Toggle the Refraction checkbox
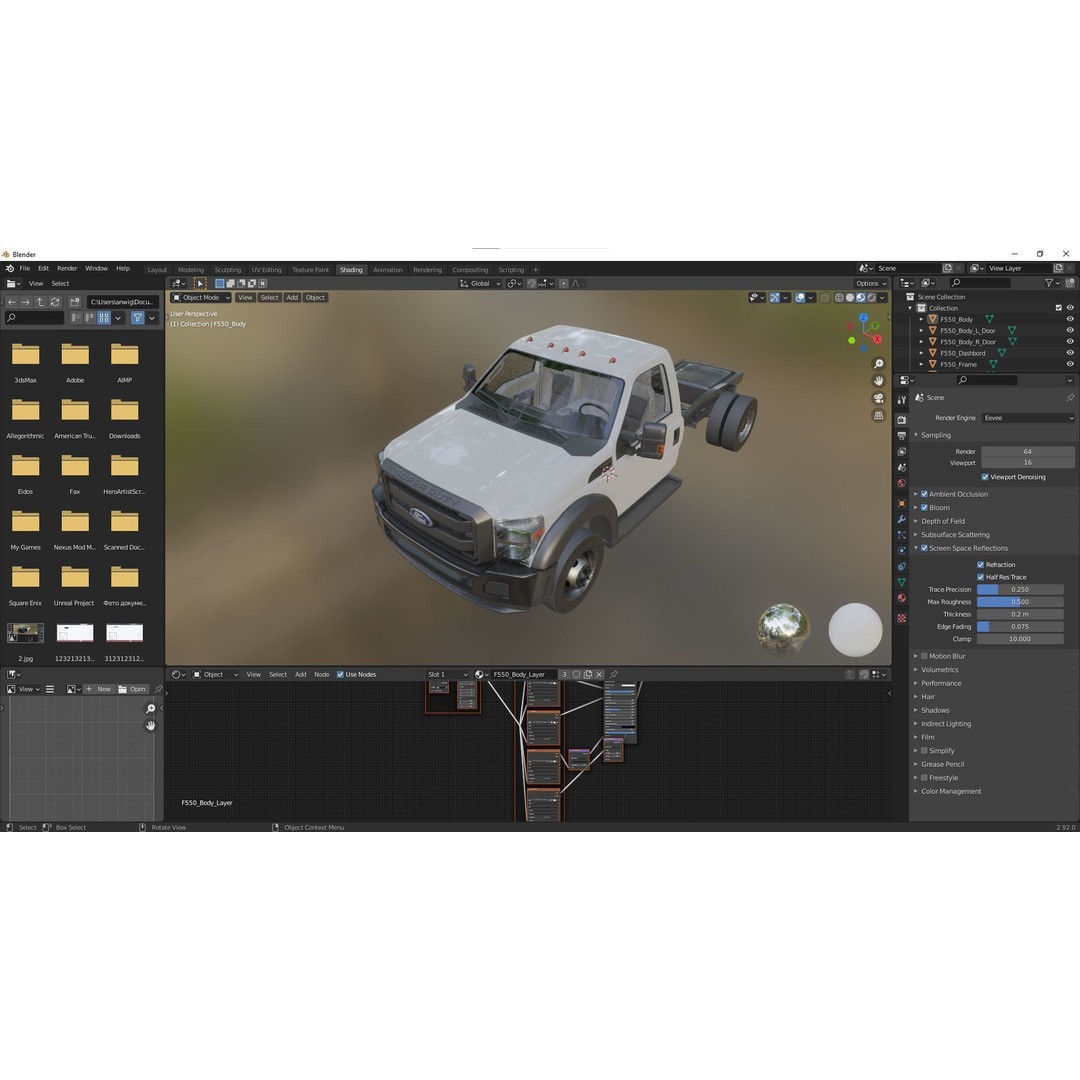 (981, 565)
